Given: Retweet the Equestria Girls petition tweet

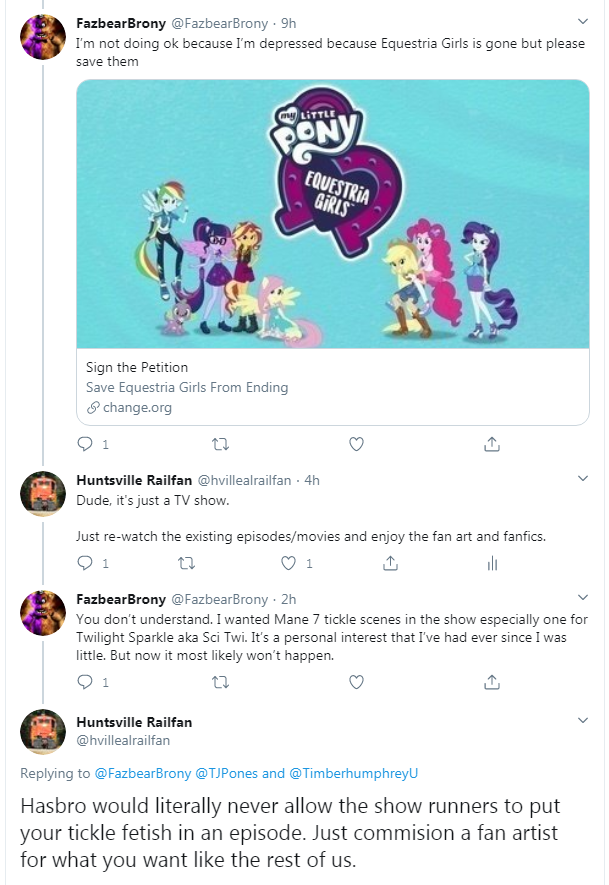Looking at the screenshot, I should pos(222,444).
